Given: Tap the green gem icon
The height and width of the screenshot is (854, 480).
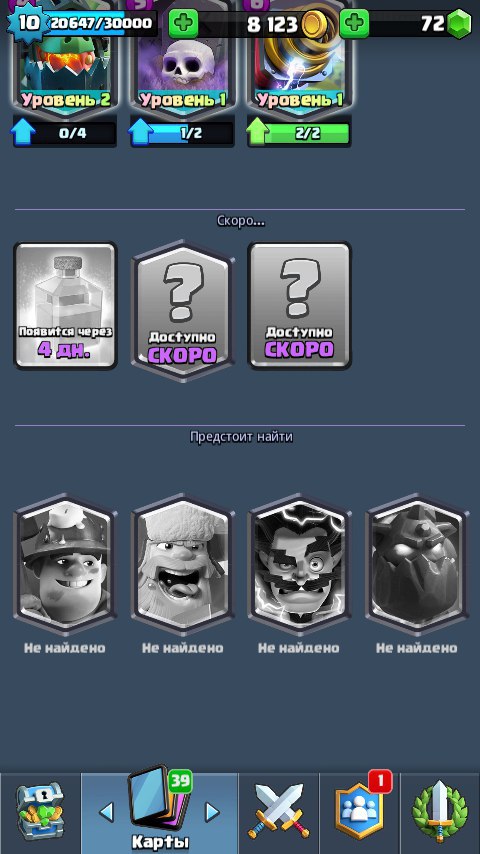Looking at the screenshot, I should point(459,24).
